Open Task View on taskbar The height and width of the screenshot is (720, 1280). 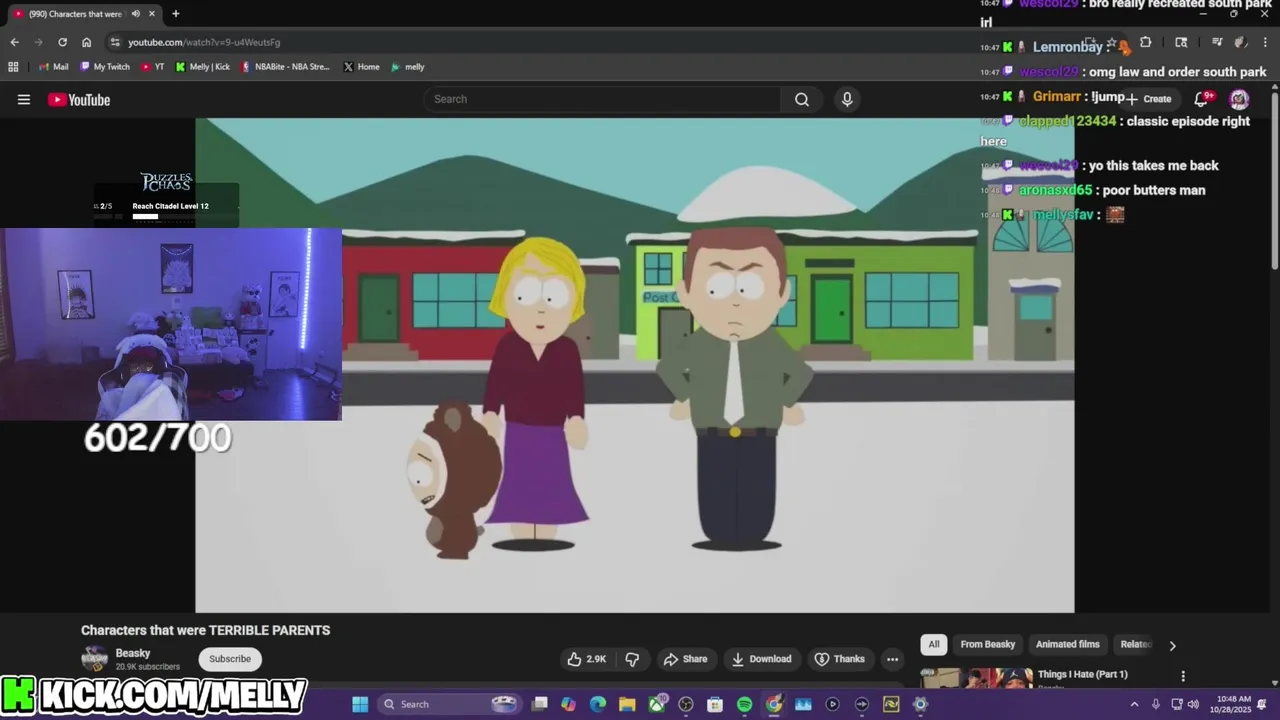coord(539,704)
